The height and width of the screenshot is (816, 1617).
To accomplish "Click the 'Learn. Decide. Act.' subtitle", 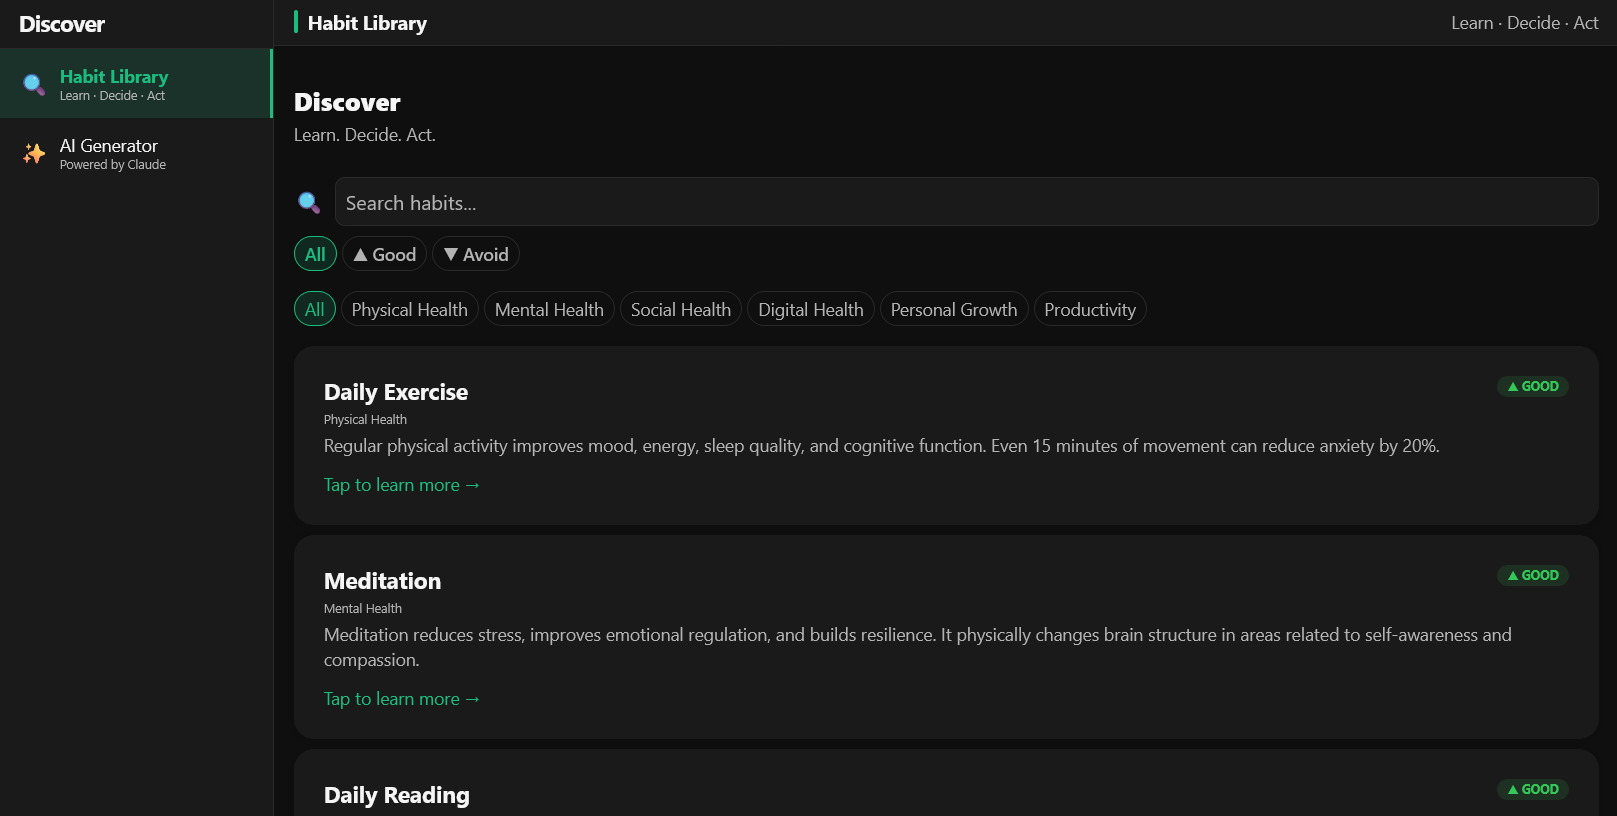I will (x=365, y=135).
